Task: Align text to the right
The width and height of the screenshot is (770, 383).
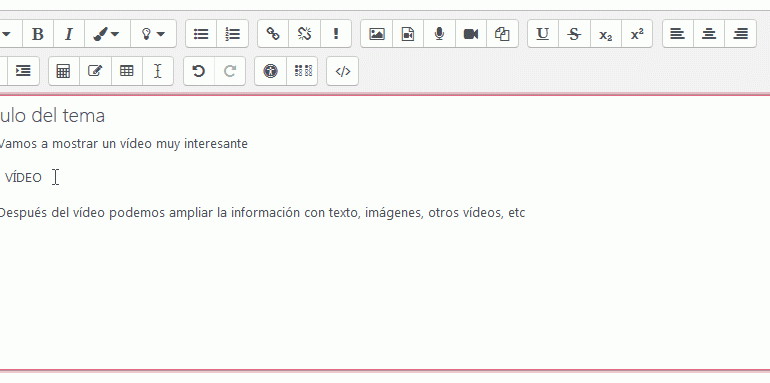Action: [740, 34]
